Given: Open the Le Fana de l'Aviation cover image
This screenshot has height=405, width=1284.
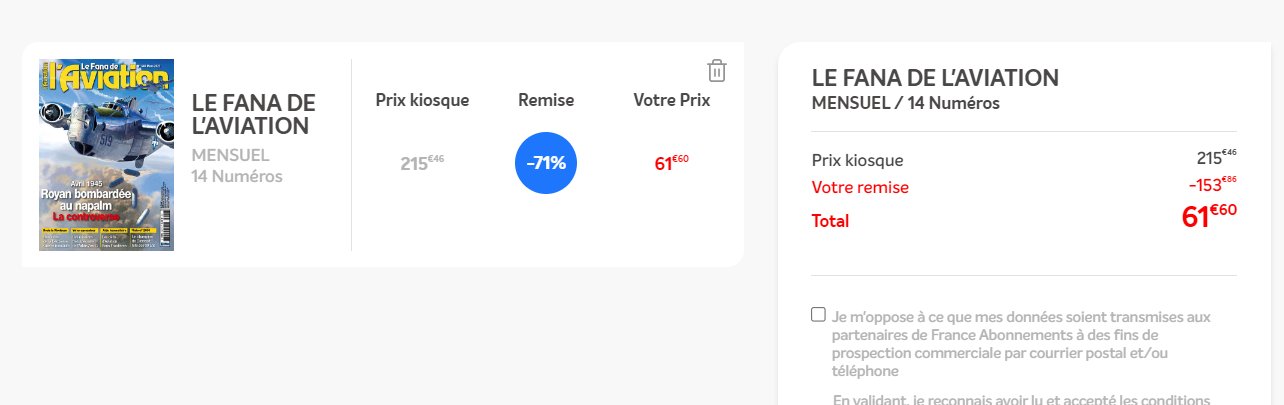Looking at the screenshot, I should click(x=106, y=155).
